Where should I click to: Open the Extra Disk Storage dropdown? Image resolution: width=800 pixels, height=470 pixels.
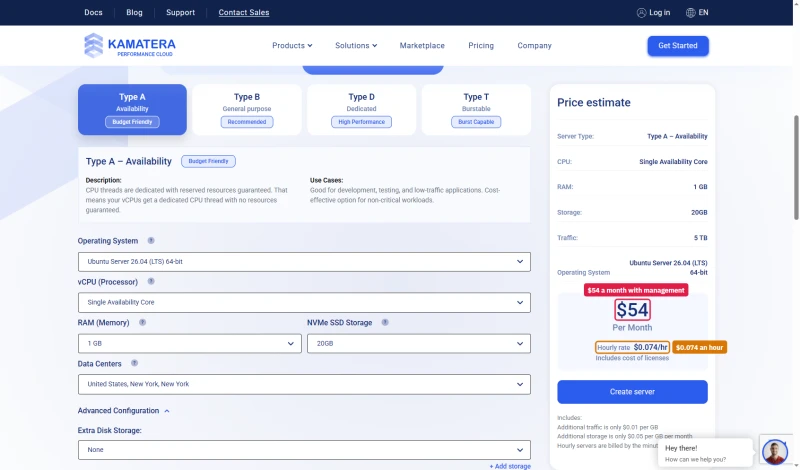coord(304,450)
